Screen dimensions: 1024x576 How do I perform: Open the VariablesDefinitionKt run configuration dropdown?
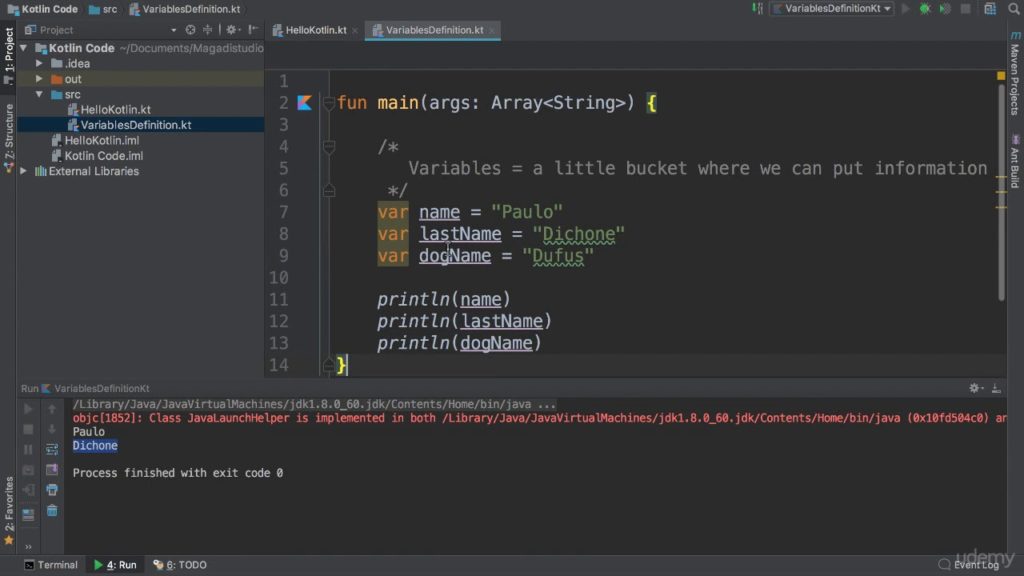(x=832, y=8)
